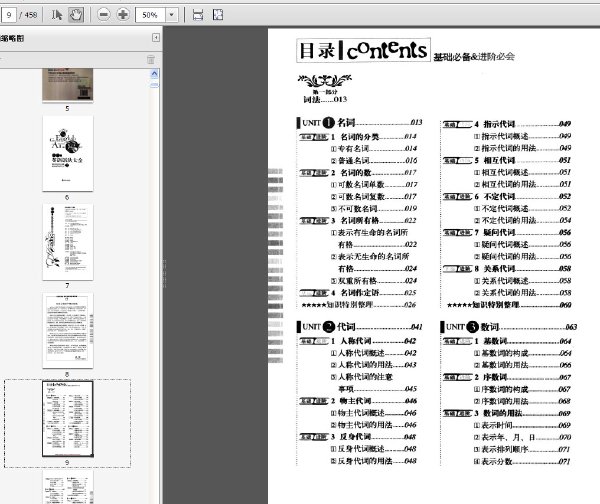Select the text selection cursor tool
600x504 pixels.
tap(57, 15)
